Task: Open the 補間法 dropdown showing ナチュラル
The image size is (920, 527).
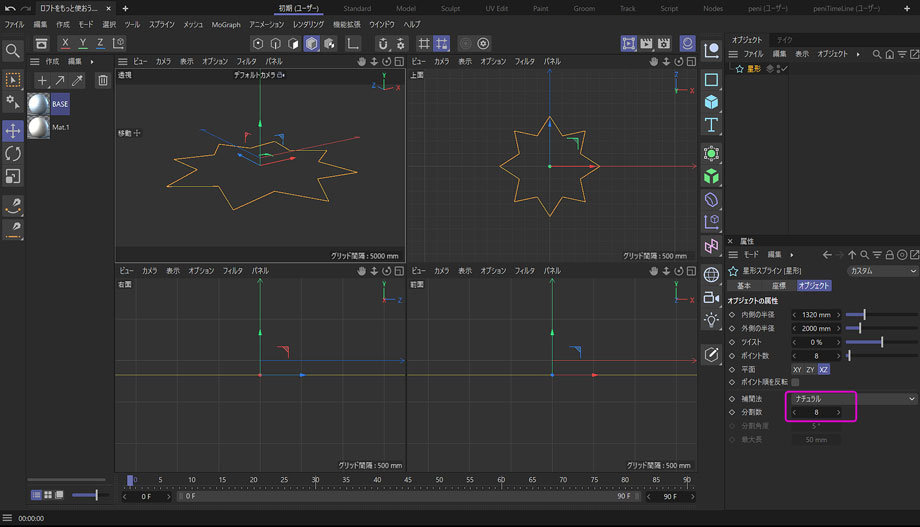Action: (852, 398)
